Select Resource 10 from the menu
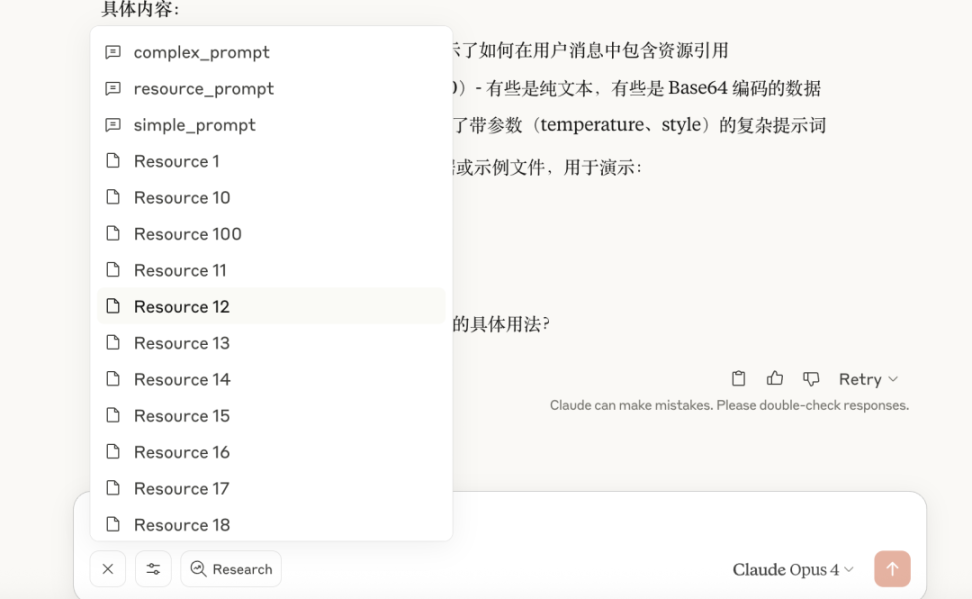 coord(181,198)
